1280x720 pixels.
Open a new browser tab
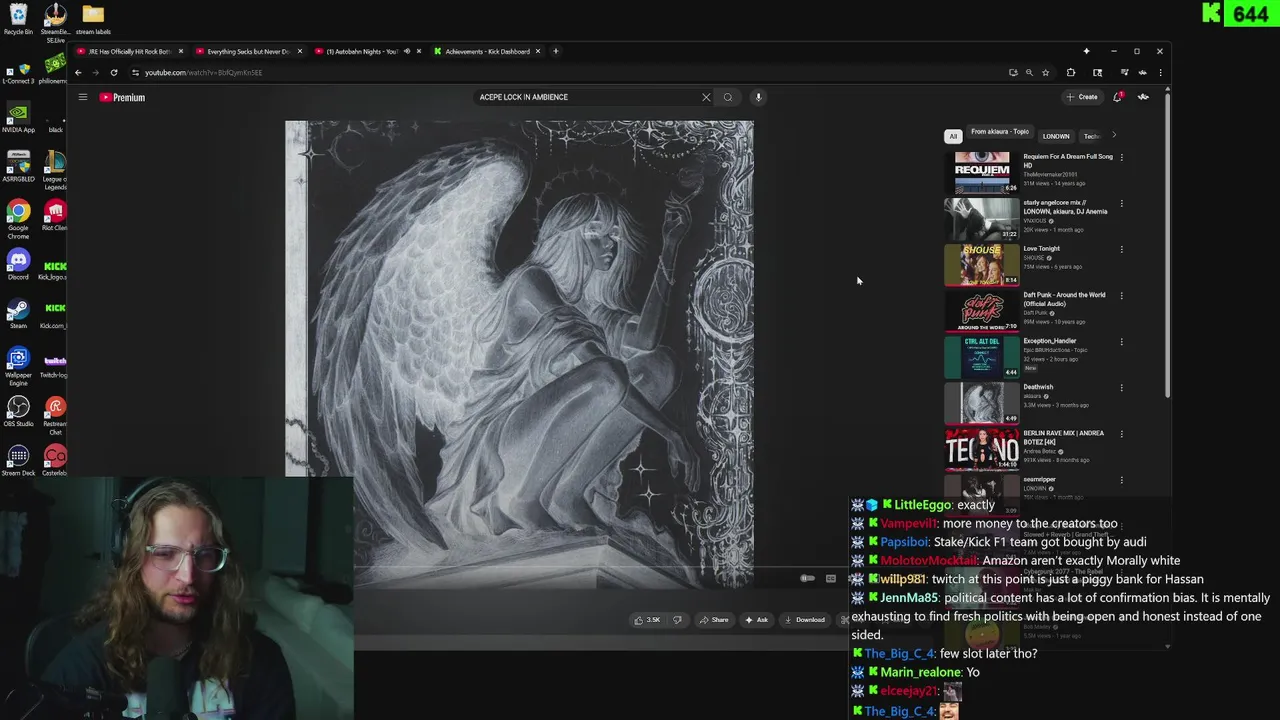(x=556, y=51)
